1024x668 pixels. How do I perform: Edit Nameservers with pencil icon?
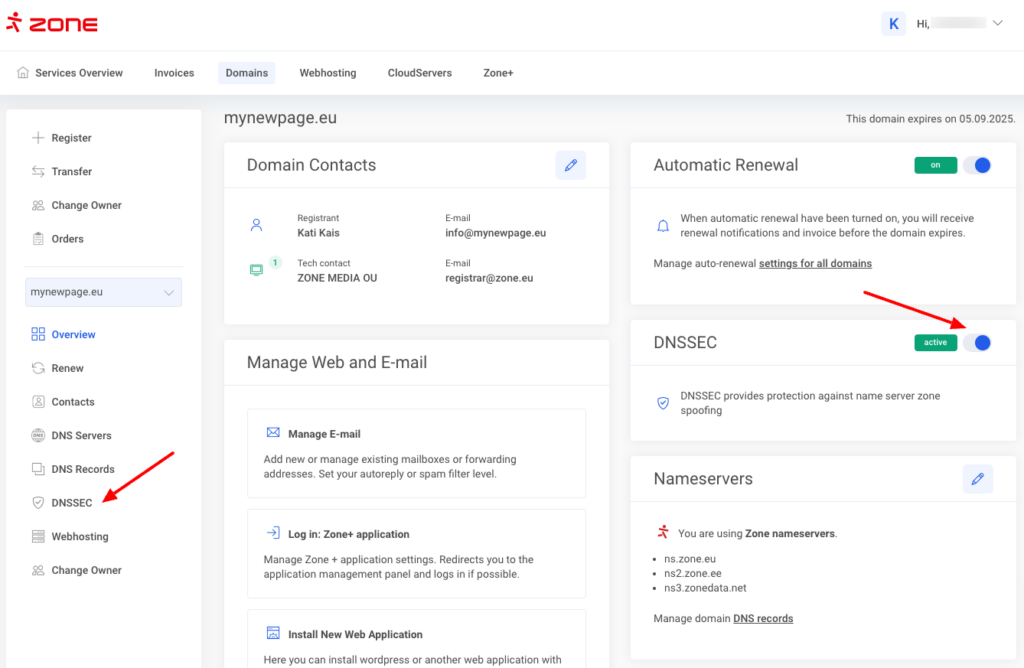[x=977, y=479]
